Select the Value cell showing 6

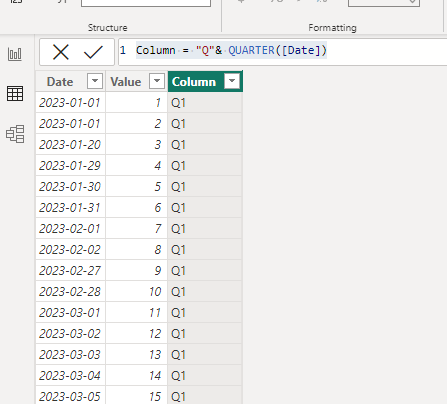click(136, 208)
